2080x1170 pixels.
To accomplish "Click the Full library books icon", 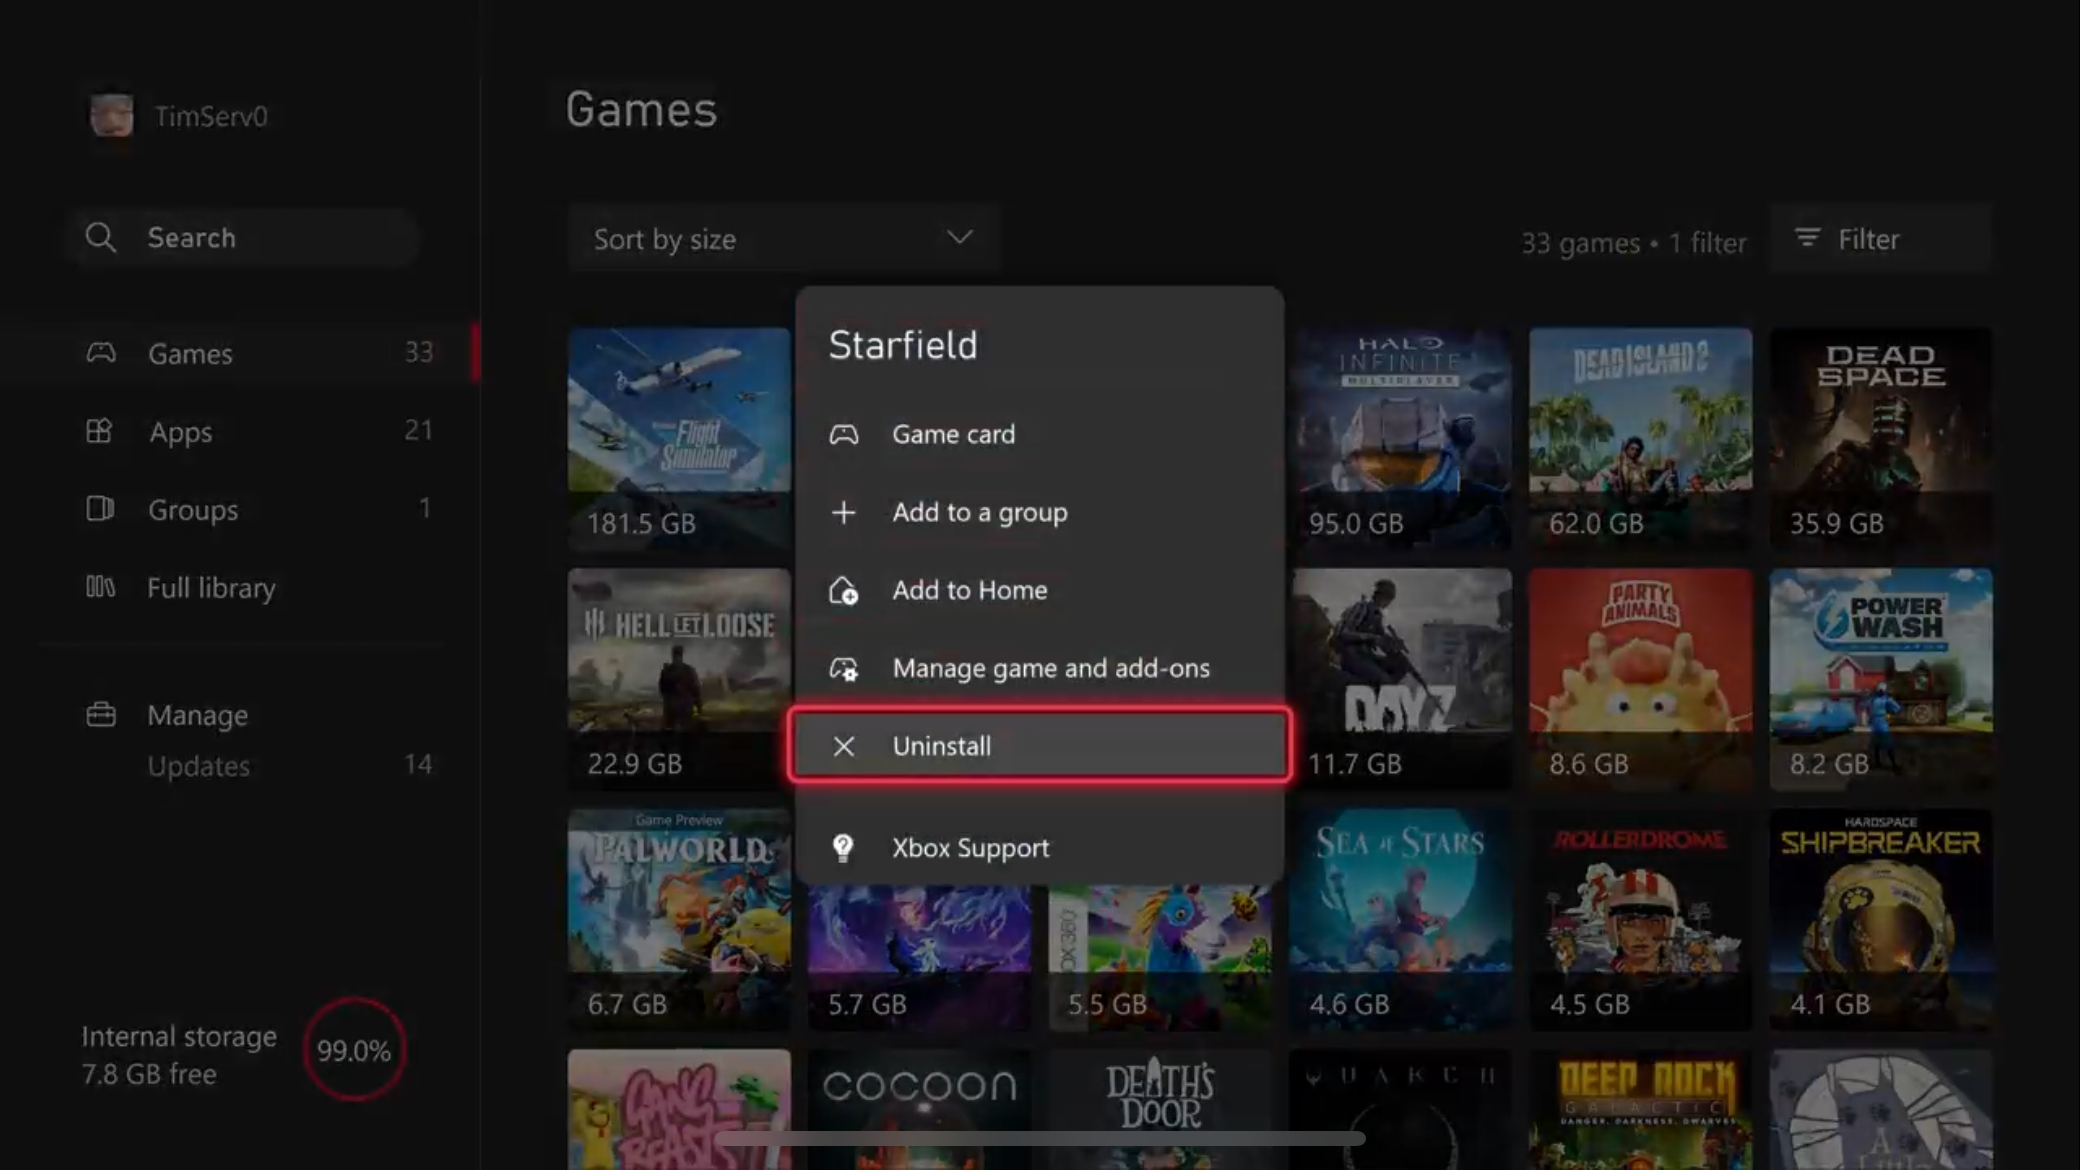I will 100,587.
